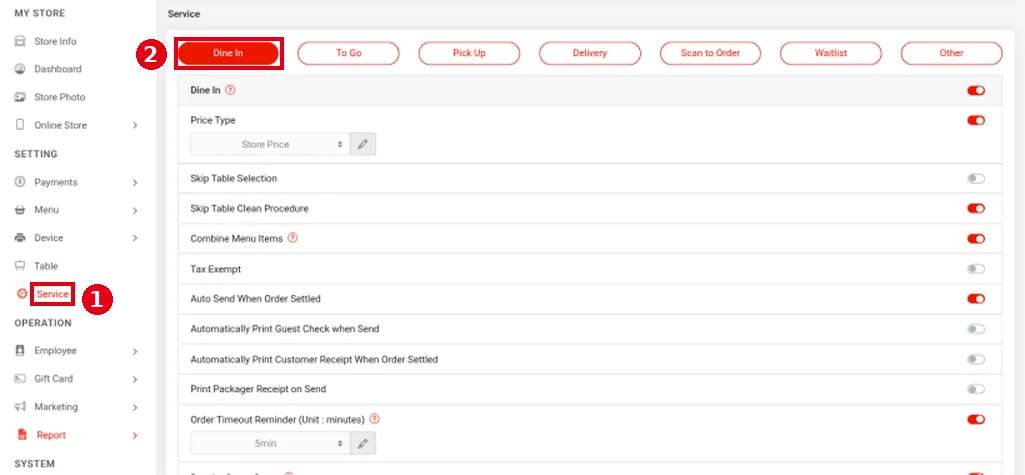1025x475 pixels.
Task: Enable Print Packager Receipt on Send
Action: point(976,389)
